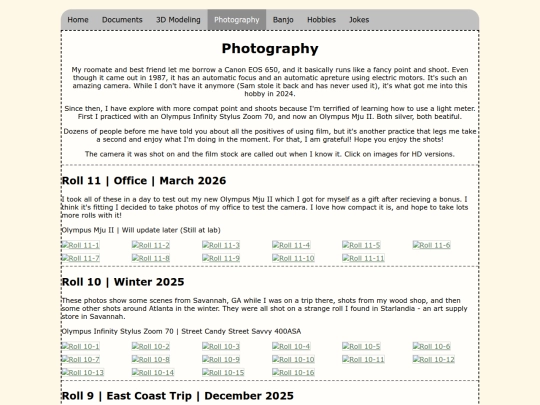Open image Roll 10-1

(x=81, y=346)
